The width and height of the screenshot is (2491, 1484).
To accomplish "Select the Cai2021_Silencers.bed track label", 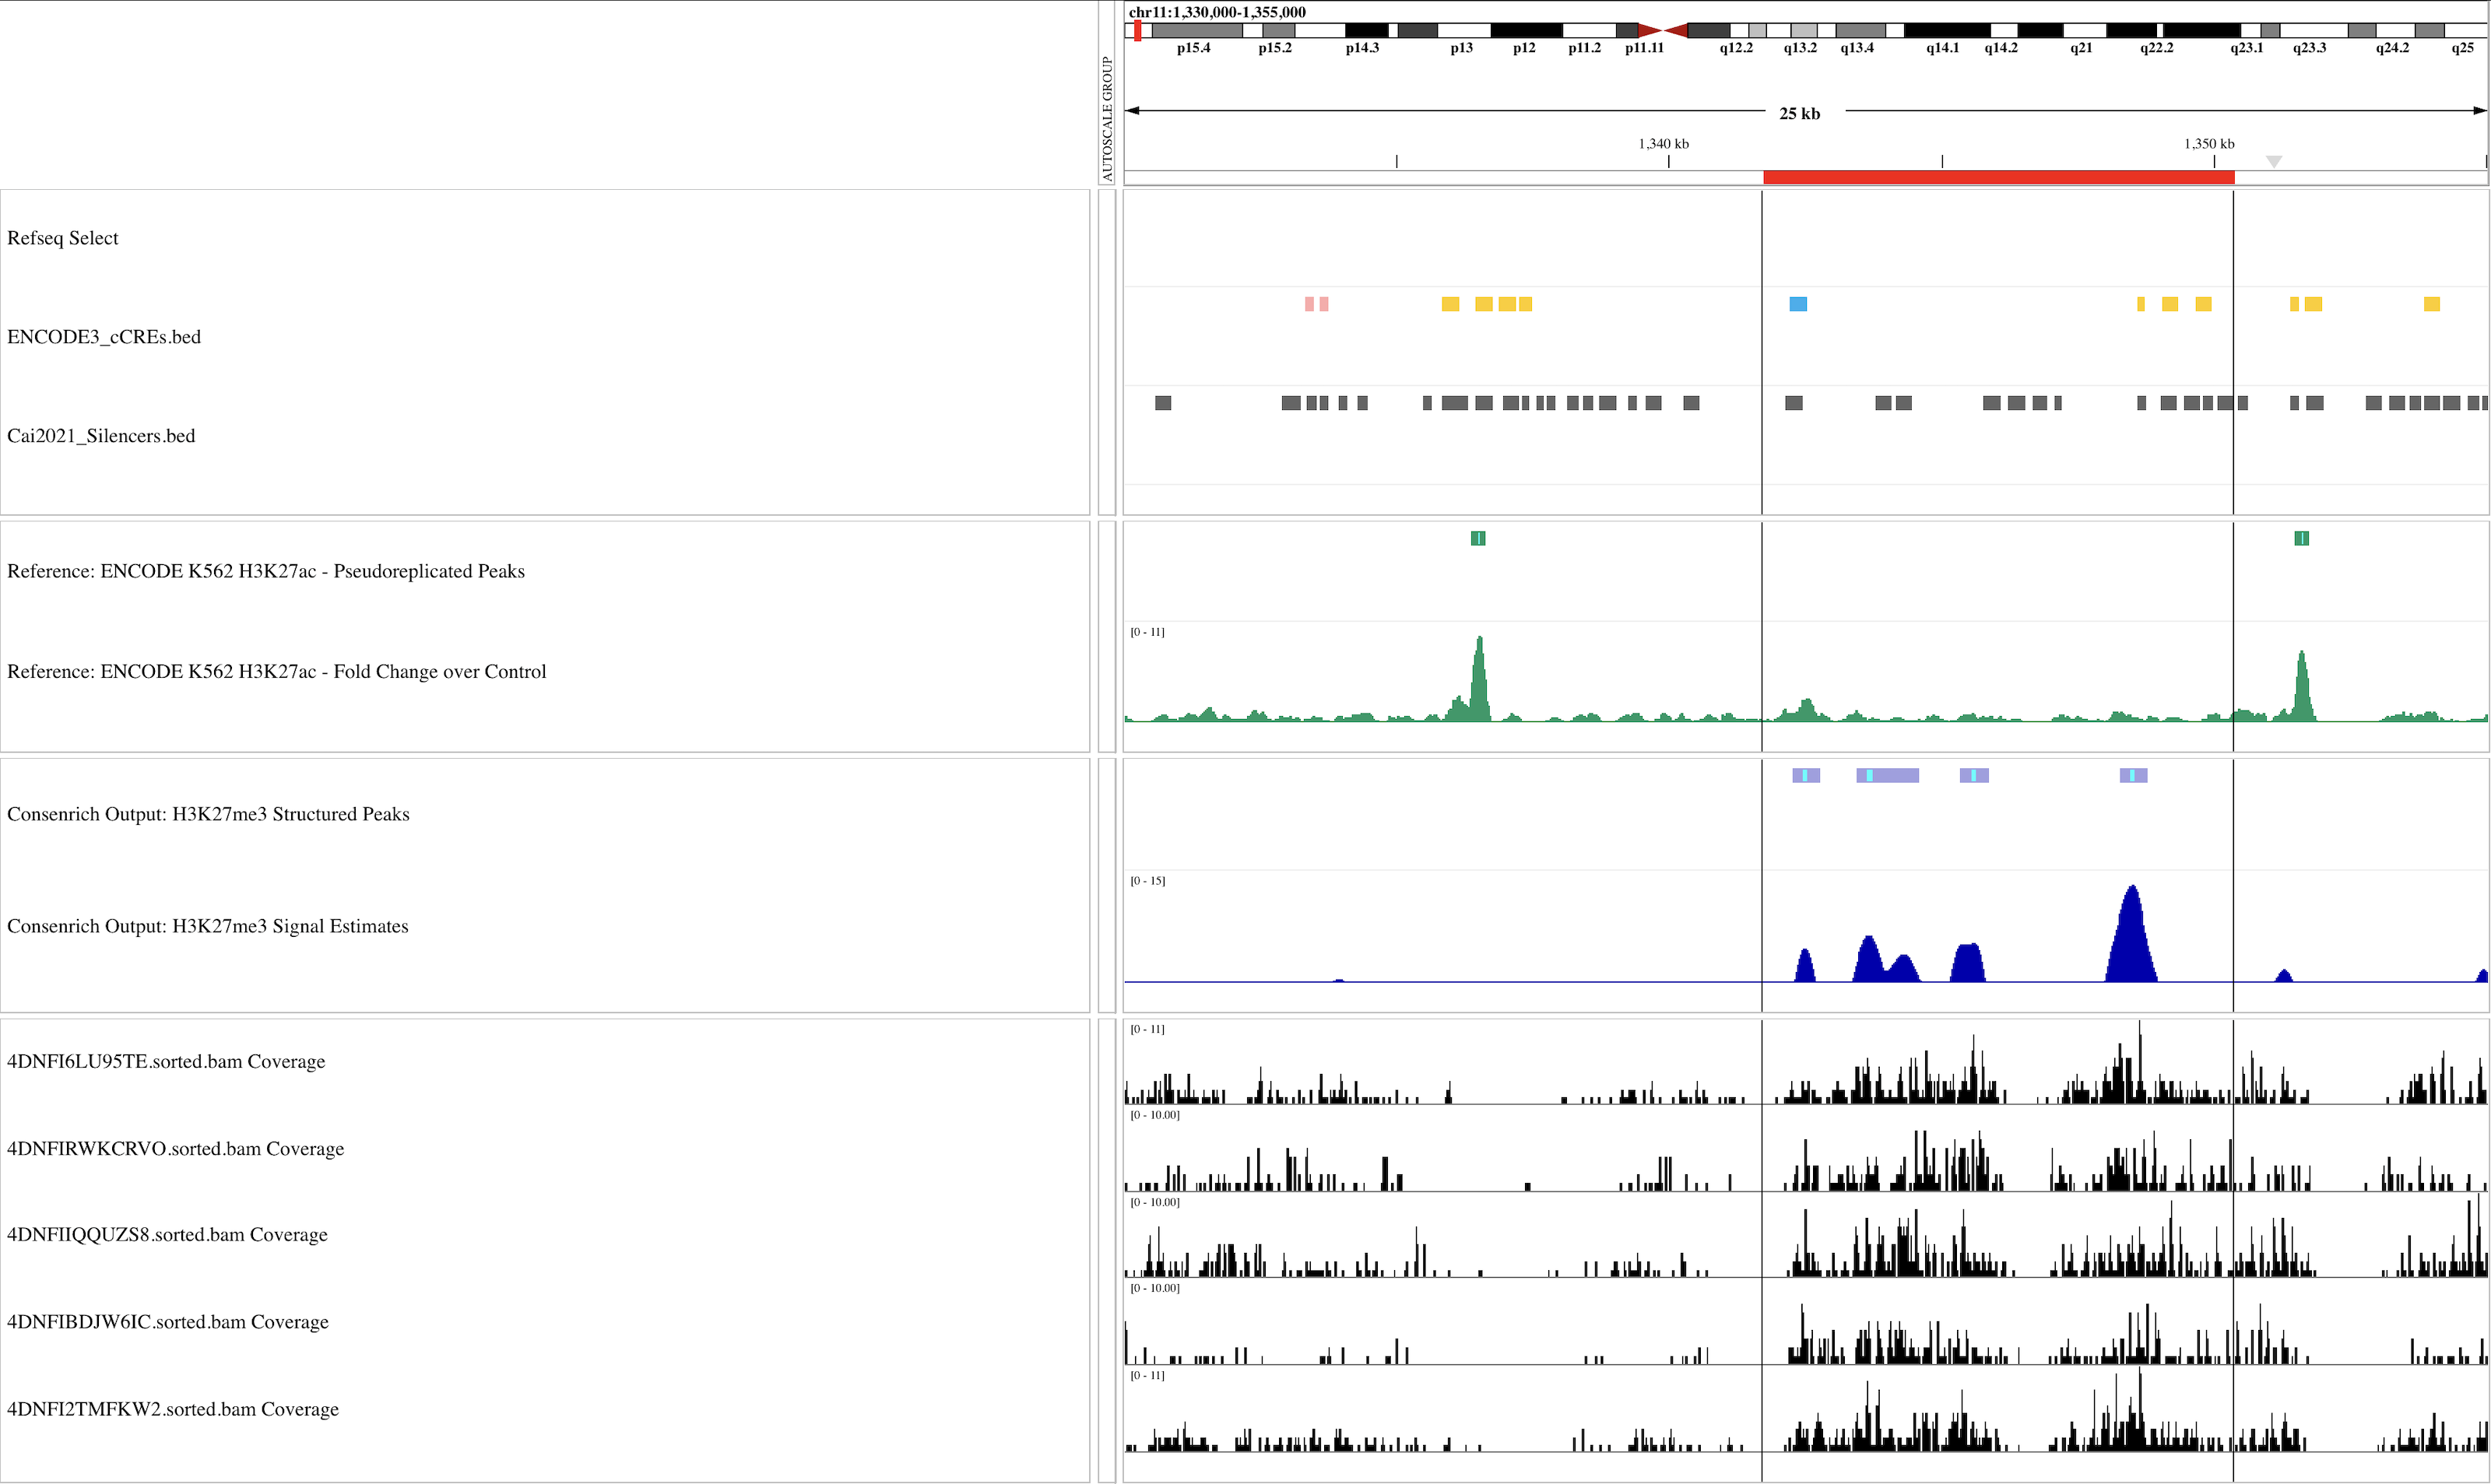I will (x=101, y=436).
